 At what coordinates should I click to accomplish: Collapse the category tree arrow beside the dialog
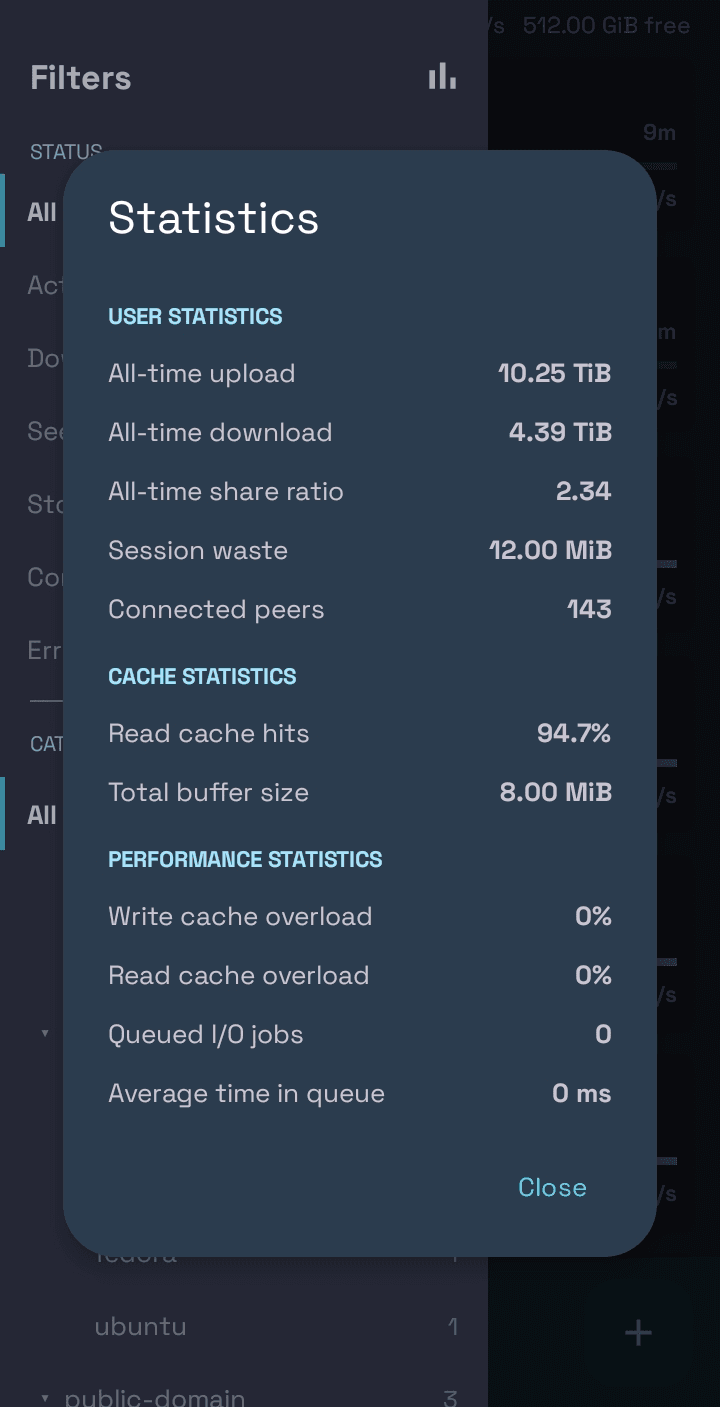pos(45,1033)
